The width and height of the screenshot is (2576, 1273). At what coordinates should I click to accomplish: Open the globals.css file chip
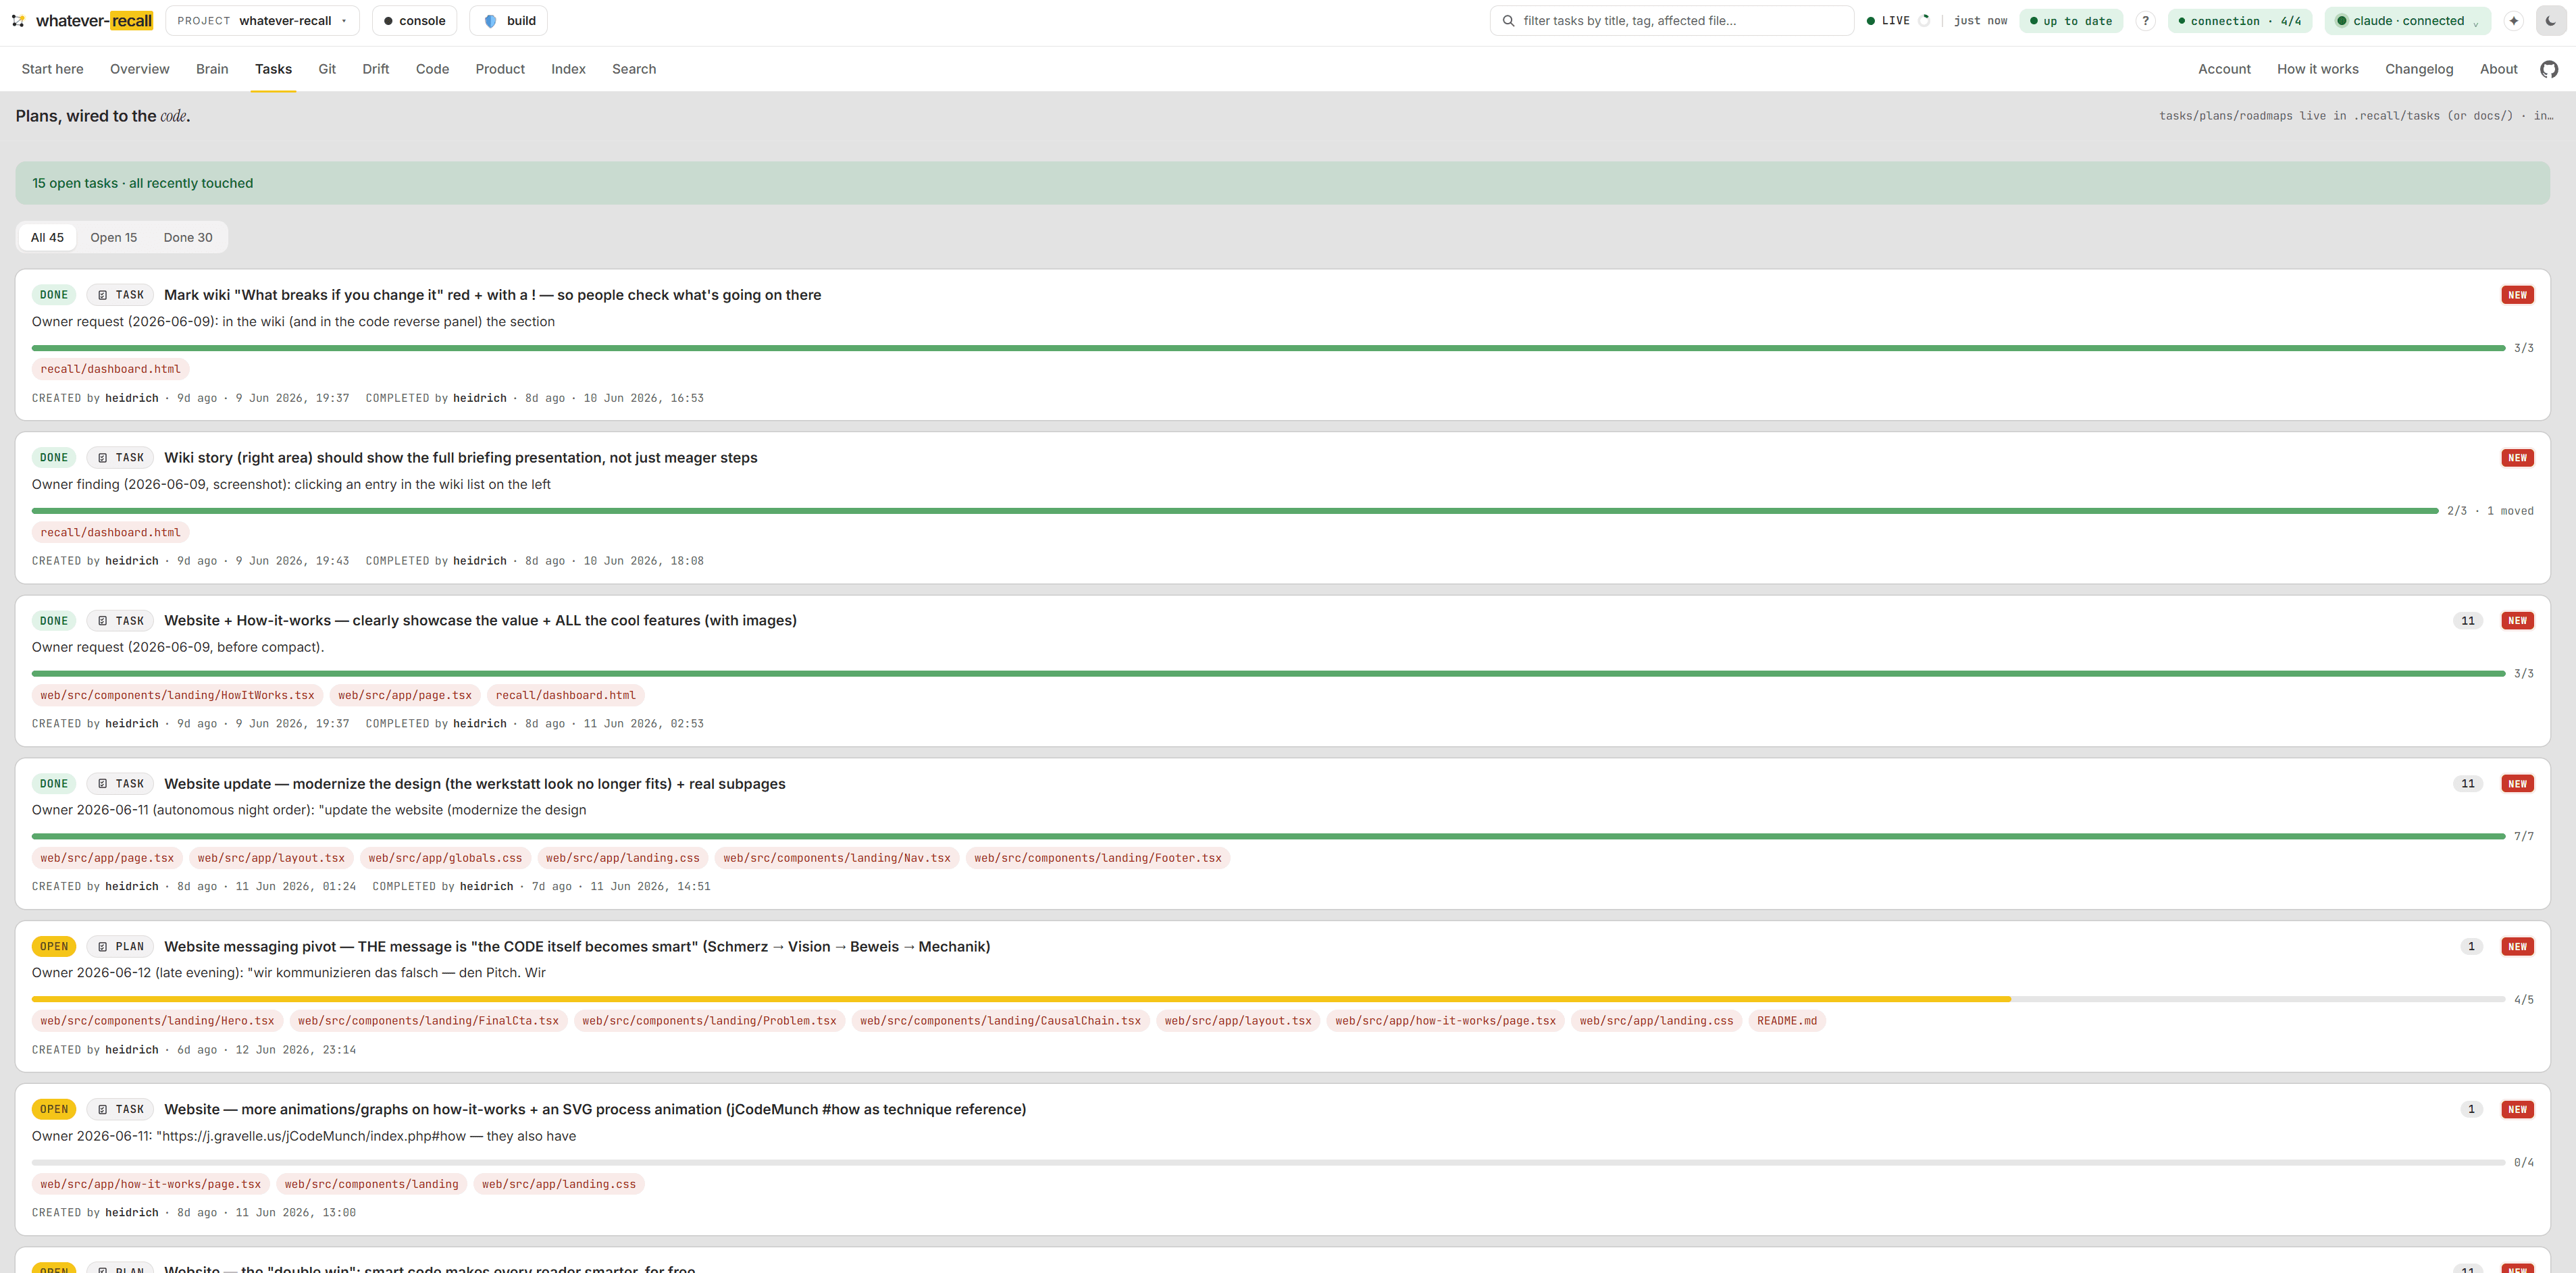(445, 858)
